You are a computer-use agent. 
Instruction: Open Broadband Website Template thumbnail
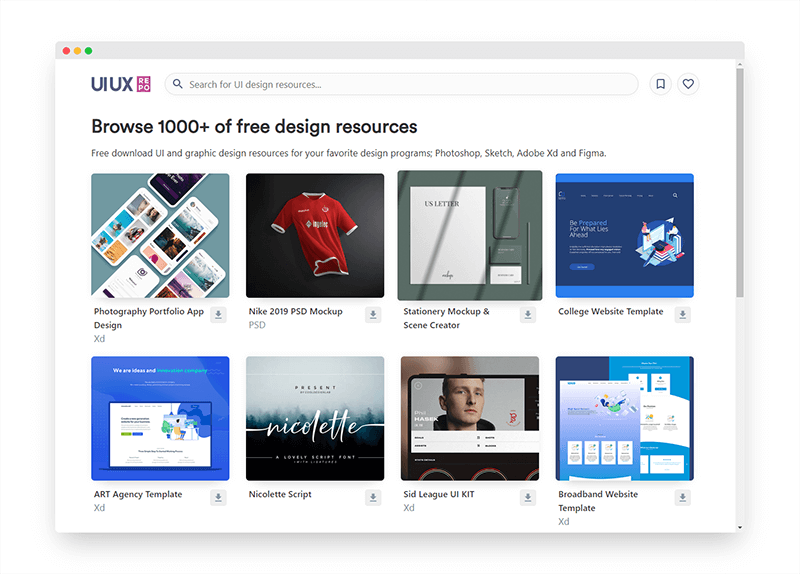pyautogui.click(x=624, y=418)
